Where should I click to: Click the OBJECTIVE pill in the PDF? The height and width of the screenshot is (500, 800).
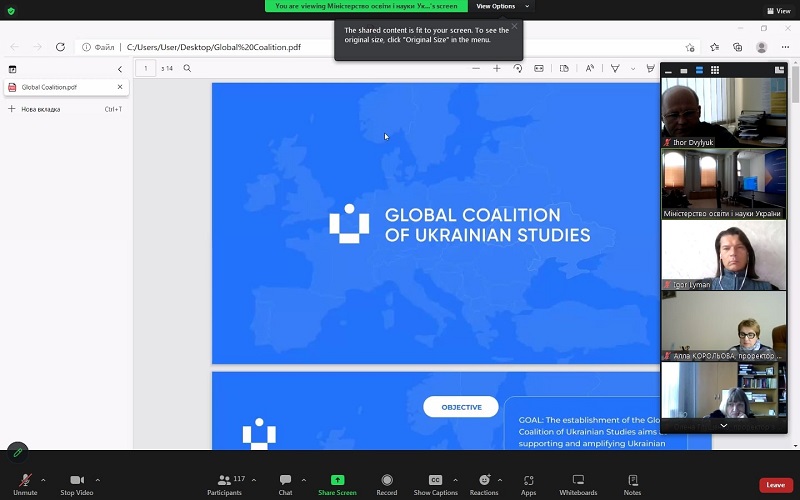[461, 407]
